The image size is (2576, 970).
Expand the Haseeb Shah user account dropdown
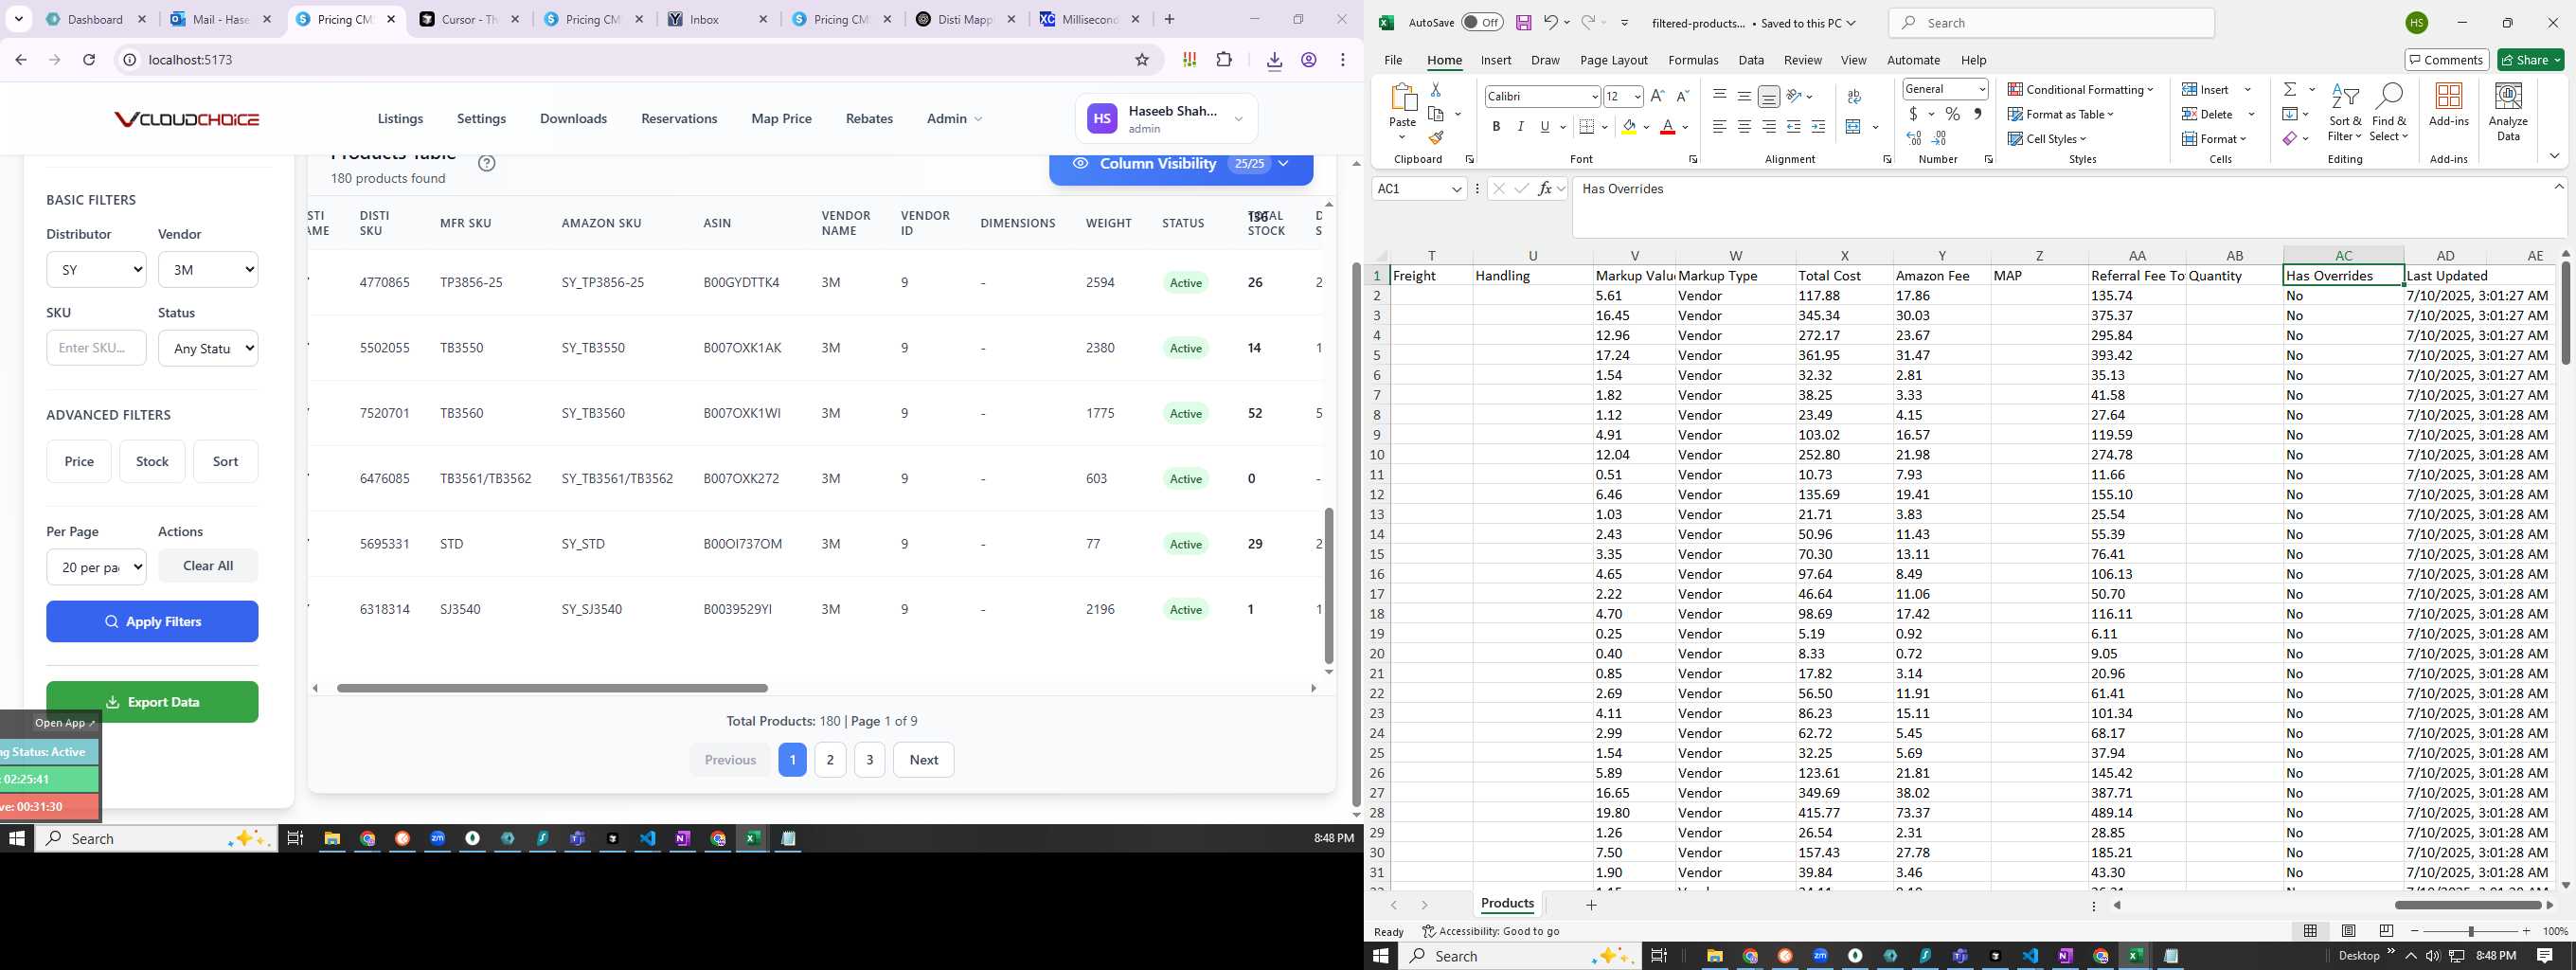pos(1166,118)
